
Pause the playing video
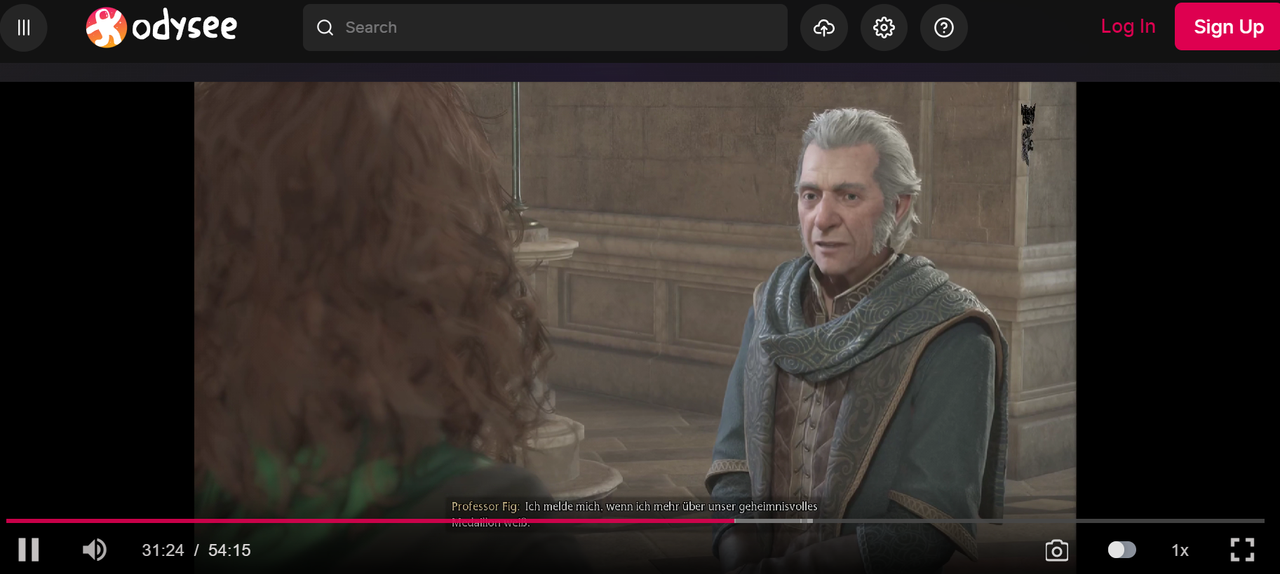click(29, 550)
